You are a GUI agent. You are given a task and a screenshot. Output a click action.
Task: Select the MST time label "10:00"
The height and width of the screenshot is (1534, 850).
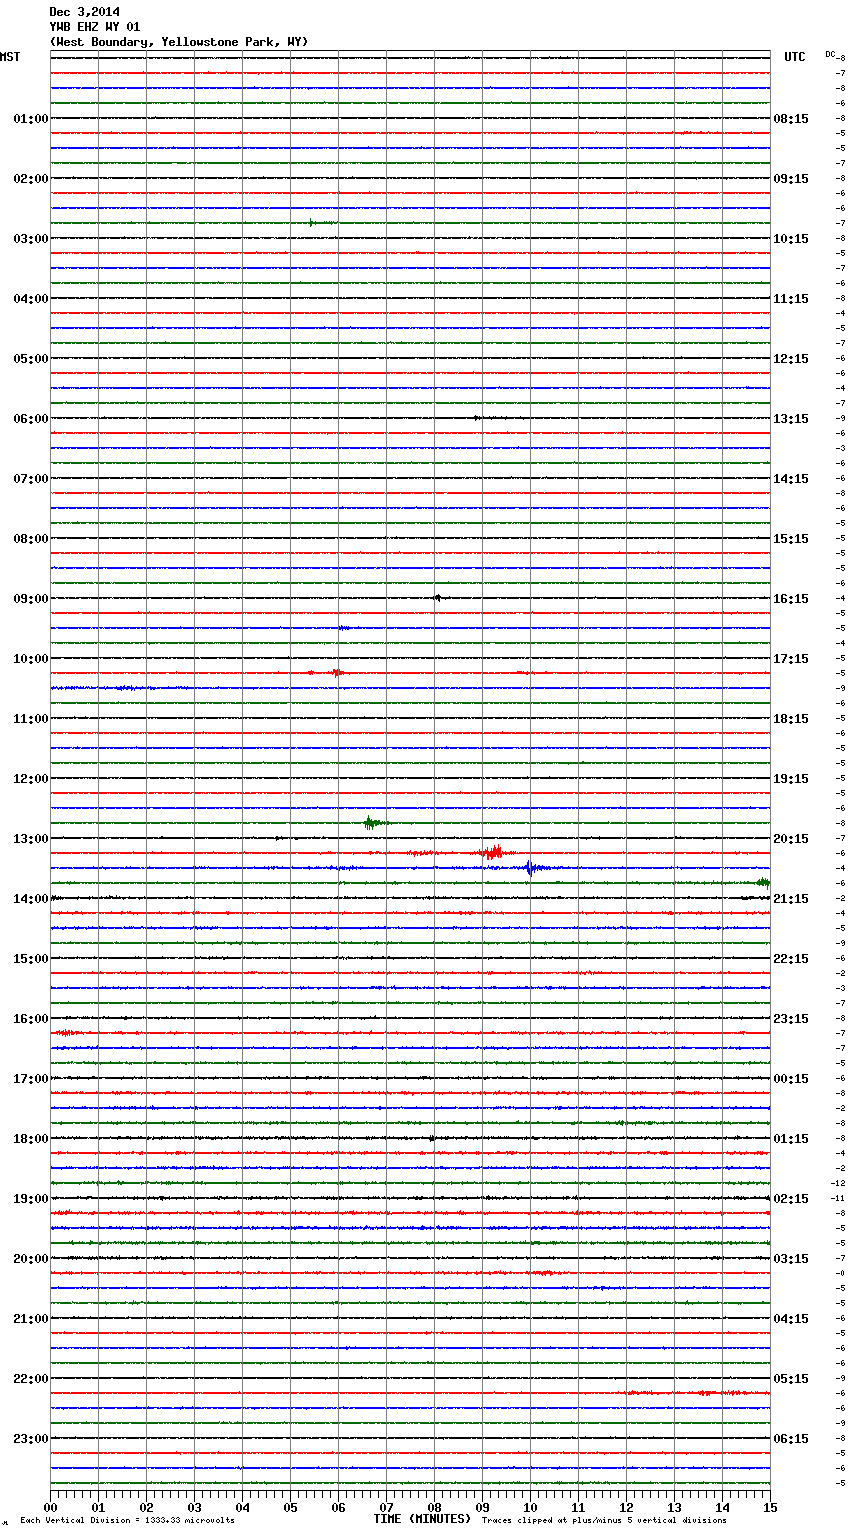(x=31, y=659)
